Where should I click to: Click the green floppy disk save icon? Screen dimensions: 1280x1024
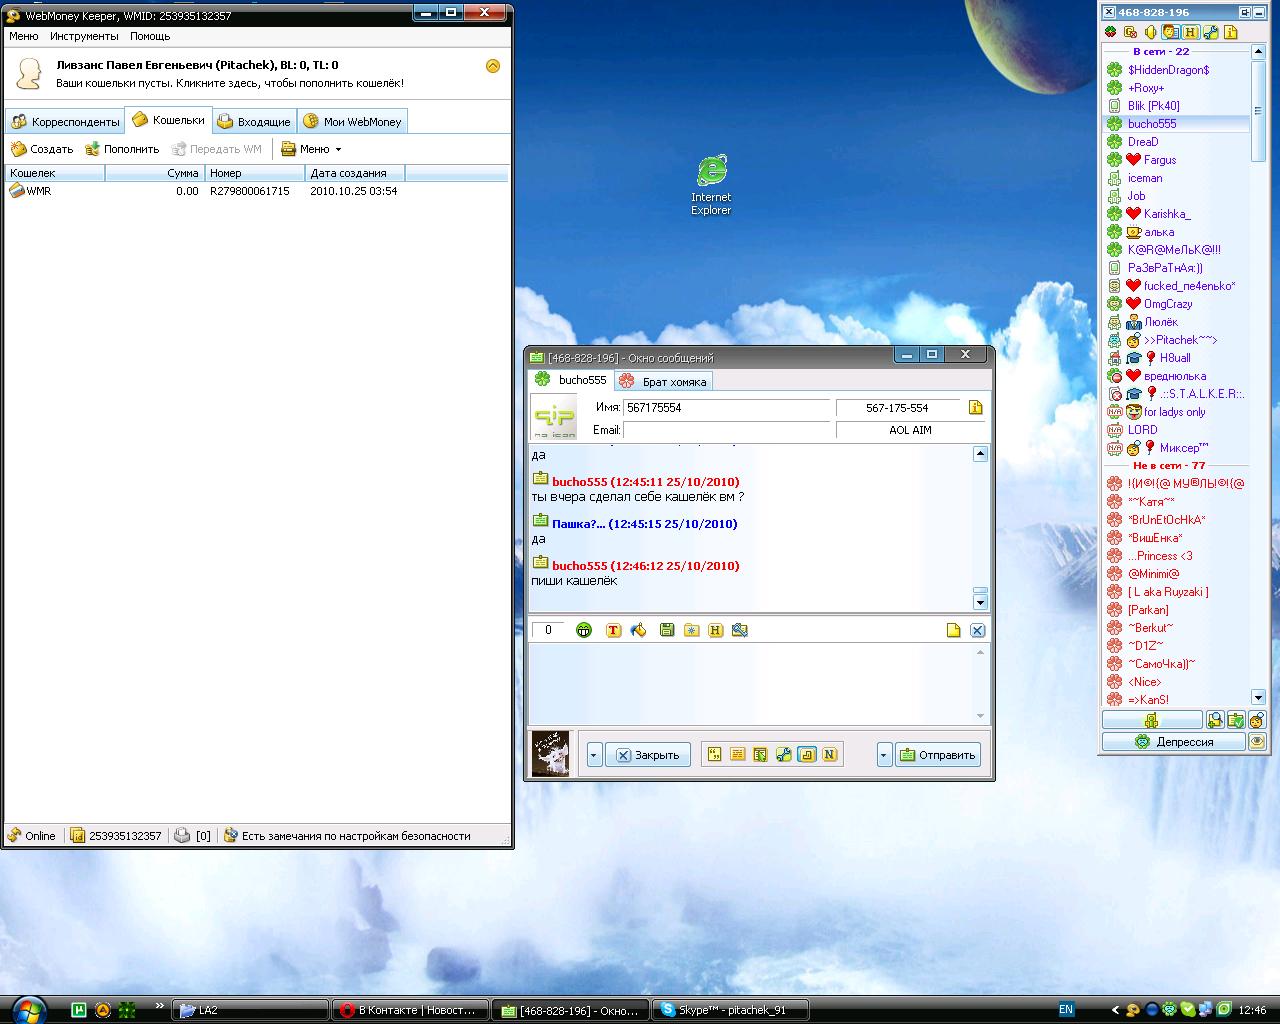[x=667, y=630]
